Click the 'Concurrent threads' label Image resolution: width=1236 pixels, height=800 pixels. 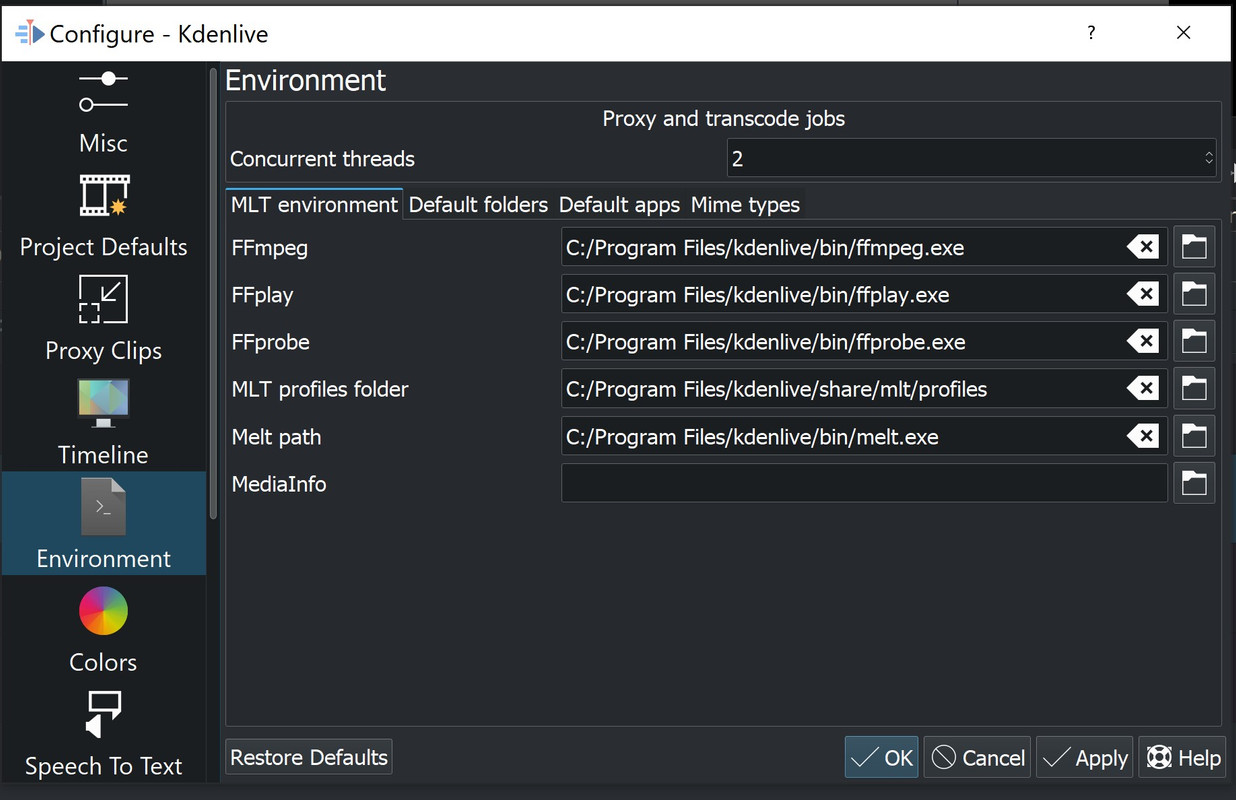tap(322, 158)
